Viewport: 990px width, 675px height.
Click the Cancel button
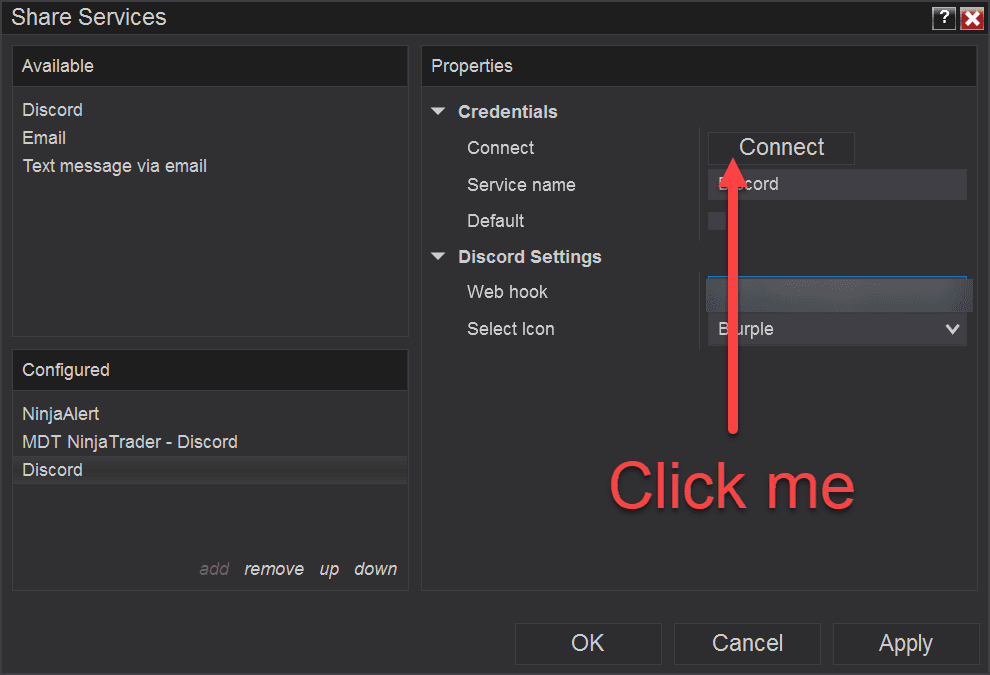pyautogui.click(x=747, y=643)
